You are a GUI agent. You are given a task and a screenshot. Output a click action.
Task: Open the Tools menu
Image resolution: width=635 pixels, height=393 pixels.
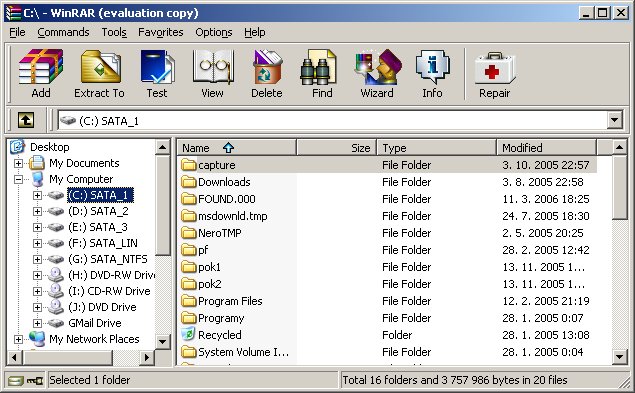(114, 32)
